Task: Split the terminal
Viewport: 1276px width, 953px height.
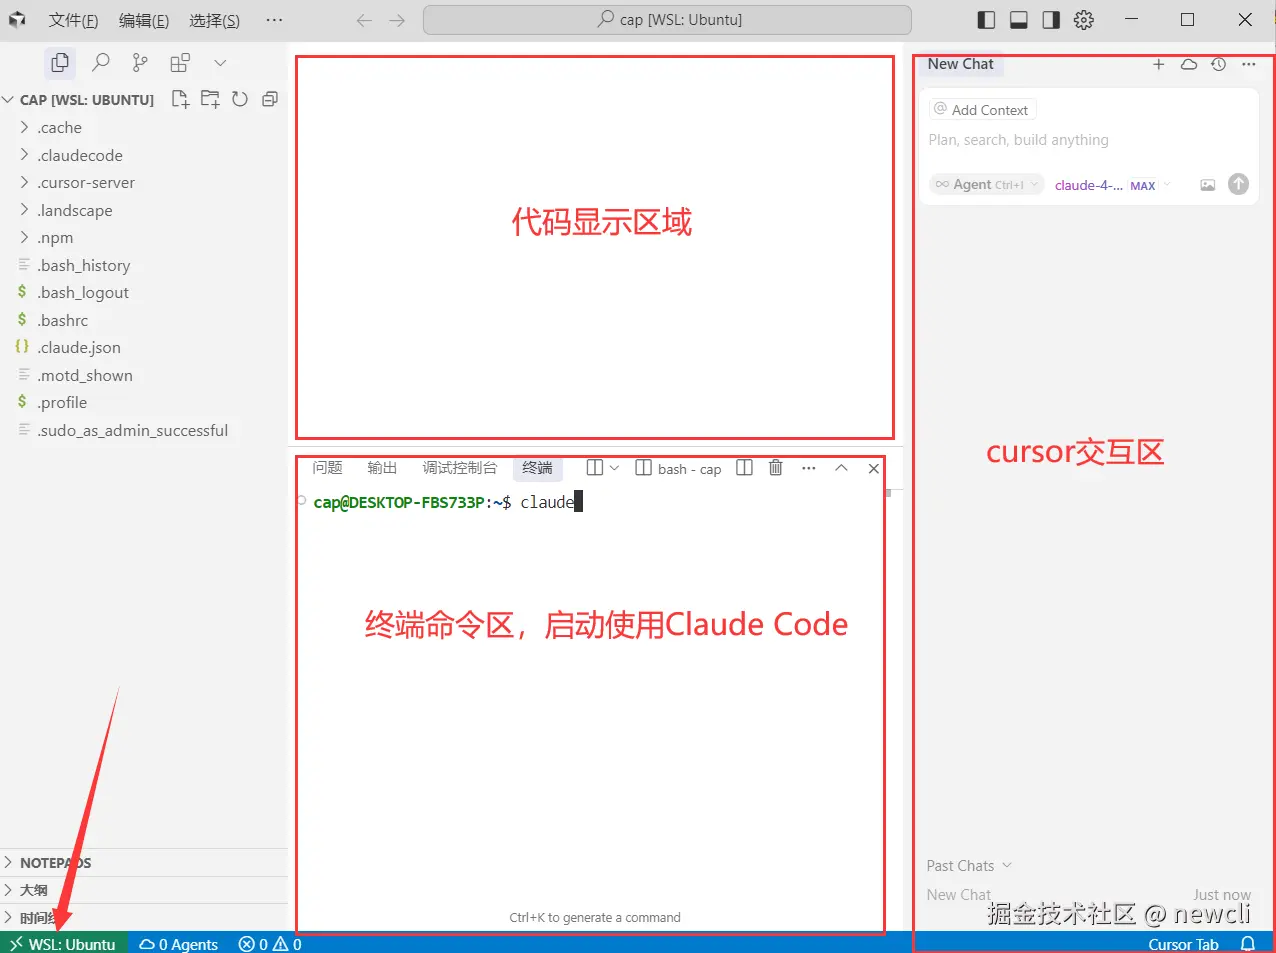Action: [744, 468]
